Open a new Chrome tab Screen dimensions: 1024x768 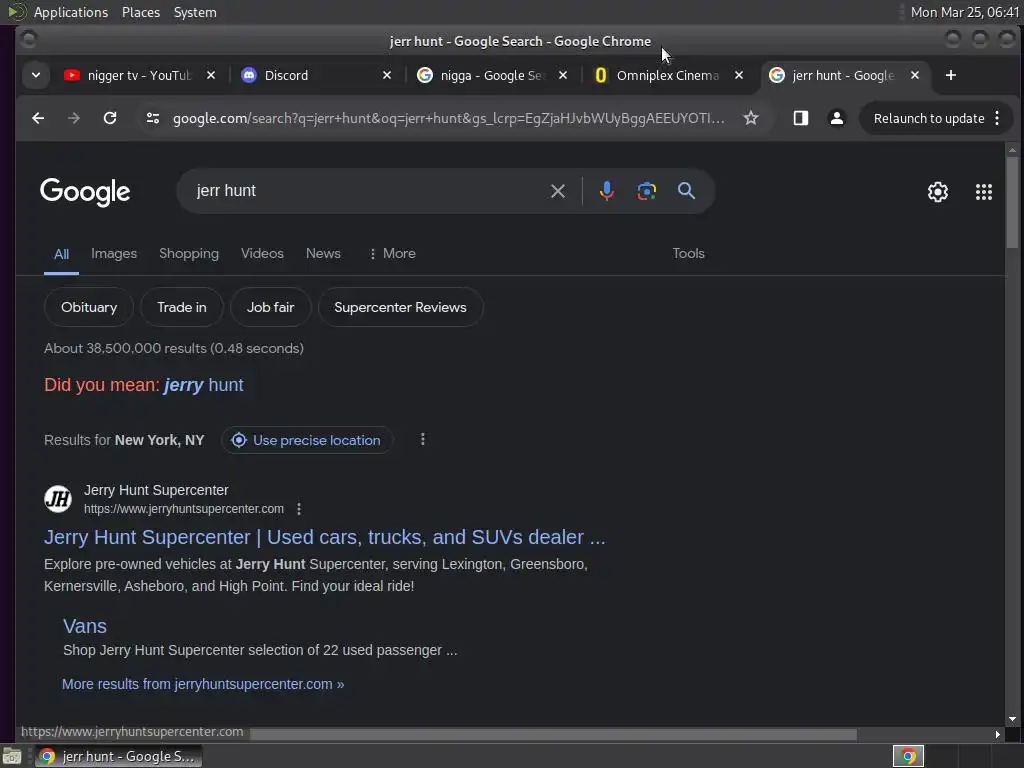951,75
